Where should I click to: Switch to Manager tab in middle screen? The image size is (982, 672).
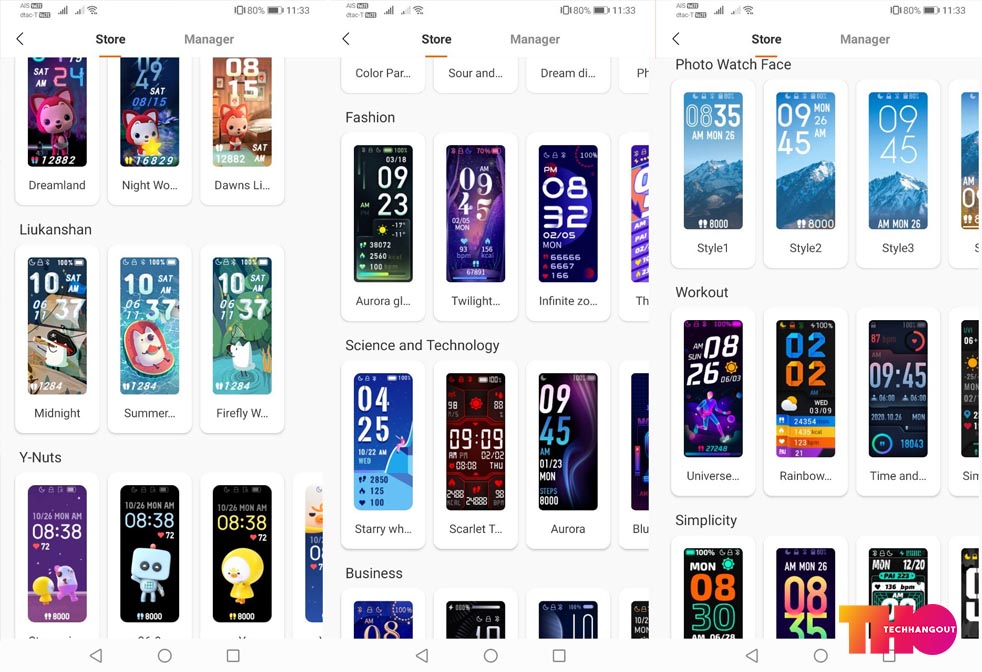pyautogui.click(x=535, y=39)
